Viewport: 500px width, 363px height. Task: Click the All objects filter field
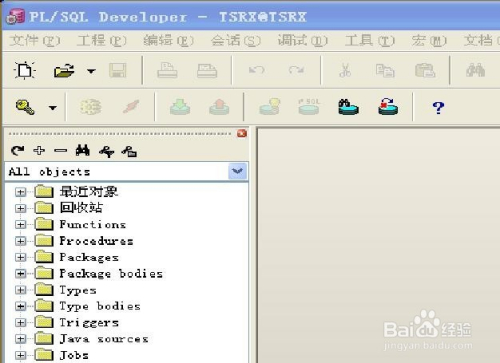coord(127,171)
